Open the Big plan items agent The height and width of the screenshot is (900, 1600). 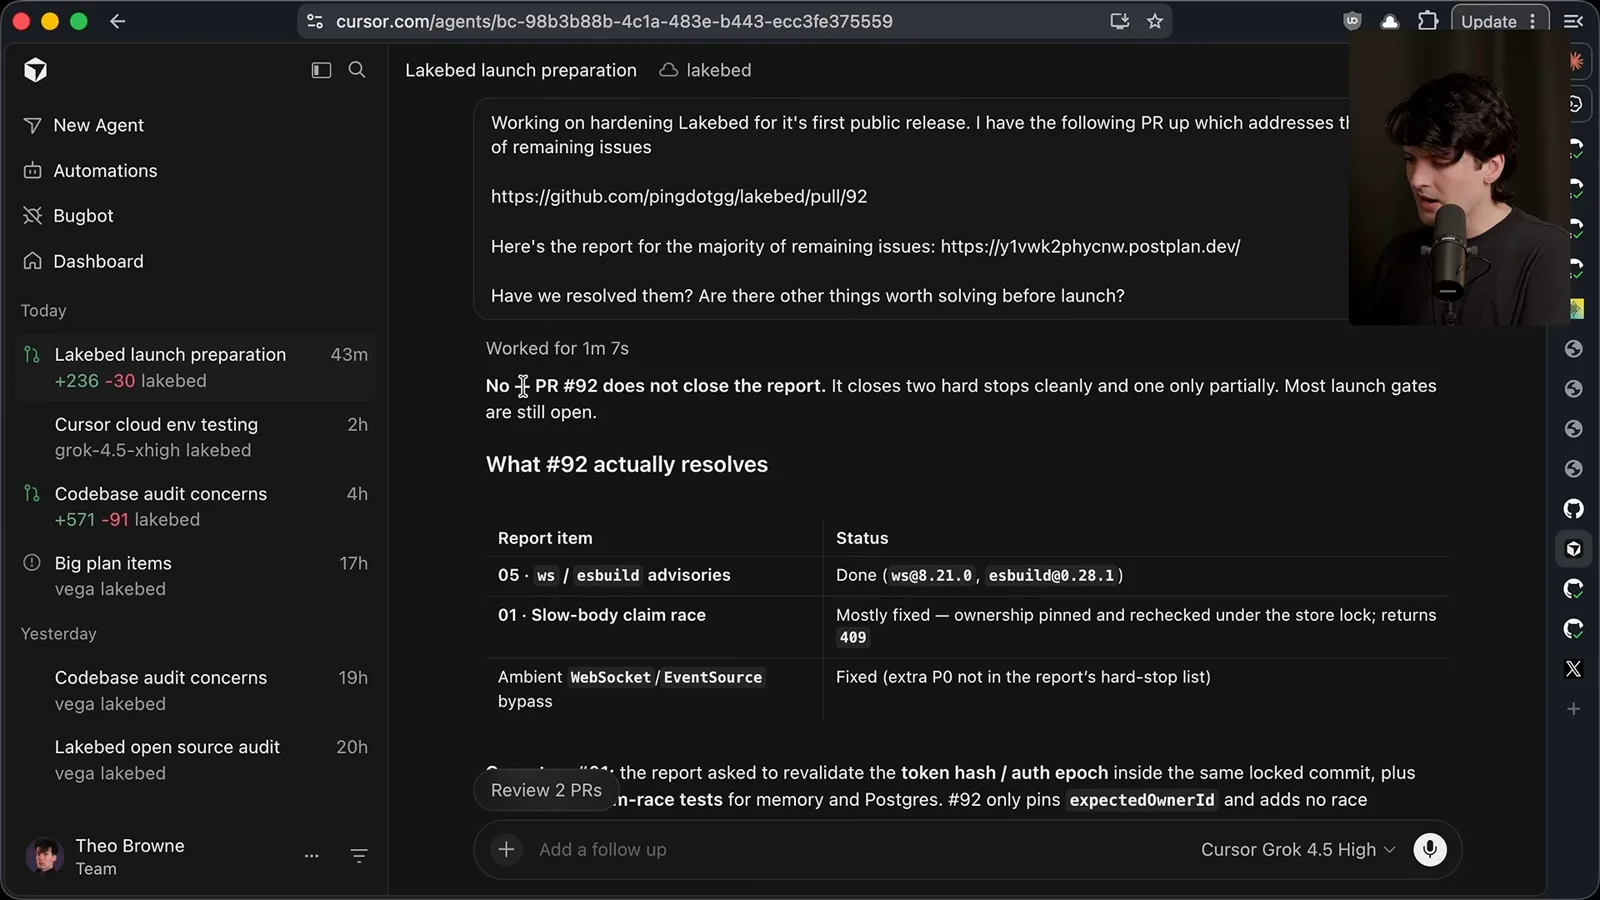click(x=195, y=576)
